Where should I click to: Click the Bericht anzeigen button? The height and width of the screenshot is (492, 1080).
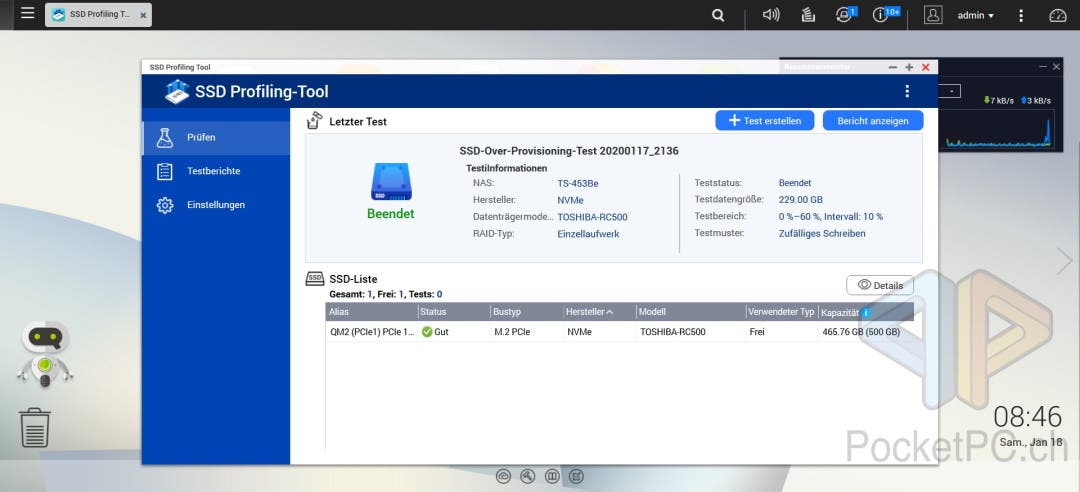[873, 121]
